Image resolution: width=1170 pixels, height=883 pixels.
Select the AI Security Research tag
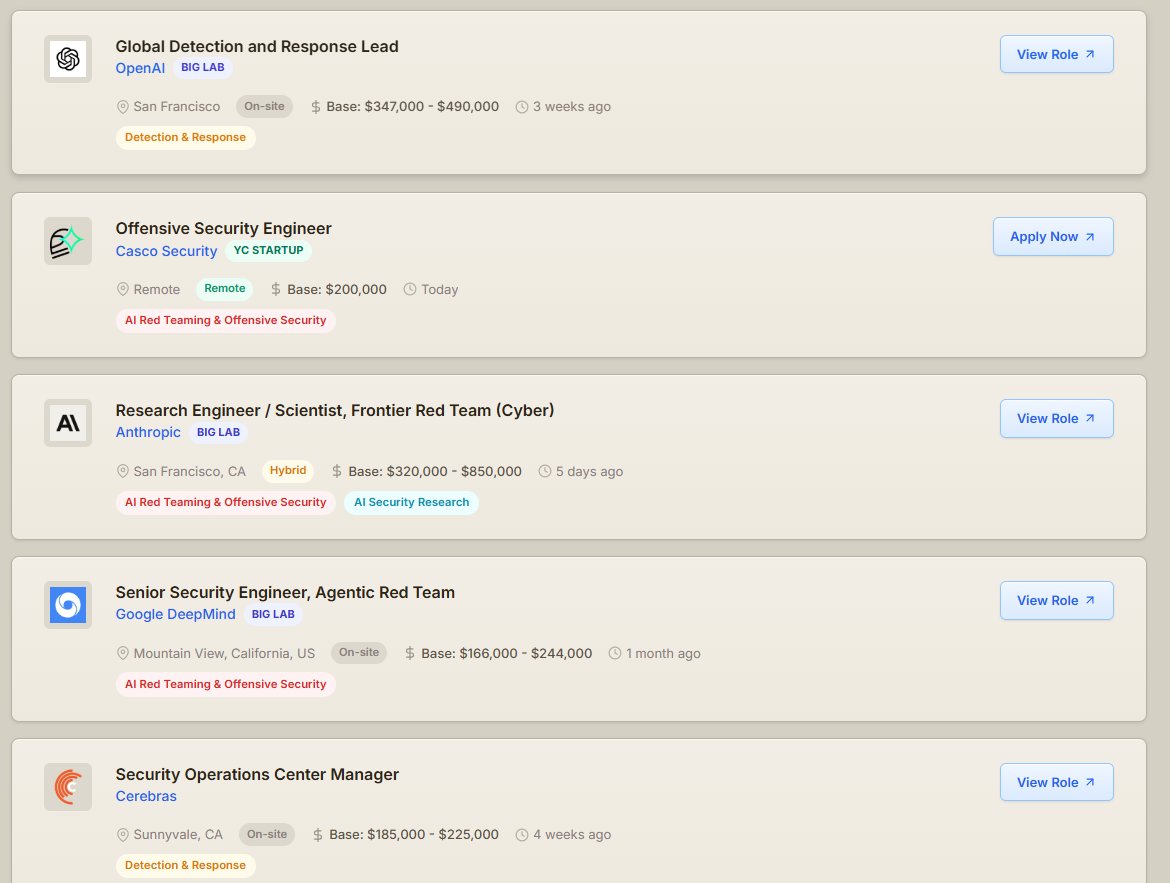pyautogui.click(x=411, y=502)
